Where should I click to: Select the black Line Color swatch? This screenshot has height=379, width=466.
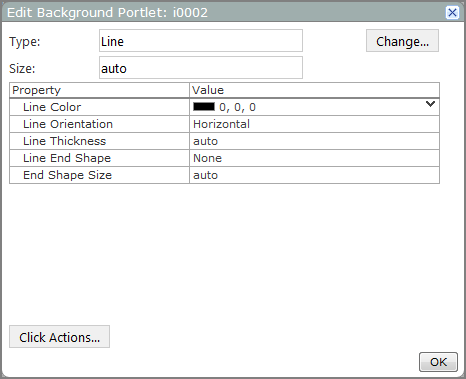pyautogui.click(x=204, y=107)
